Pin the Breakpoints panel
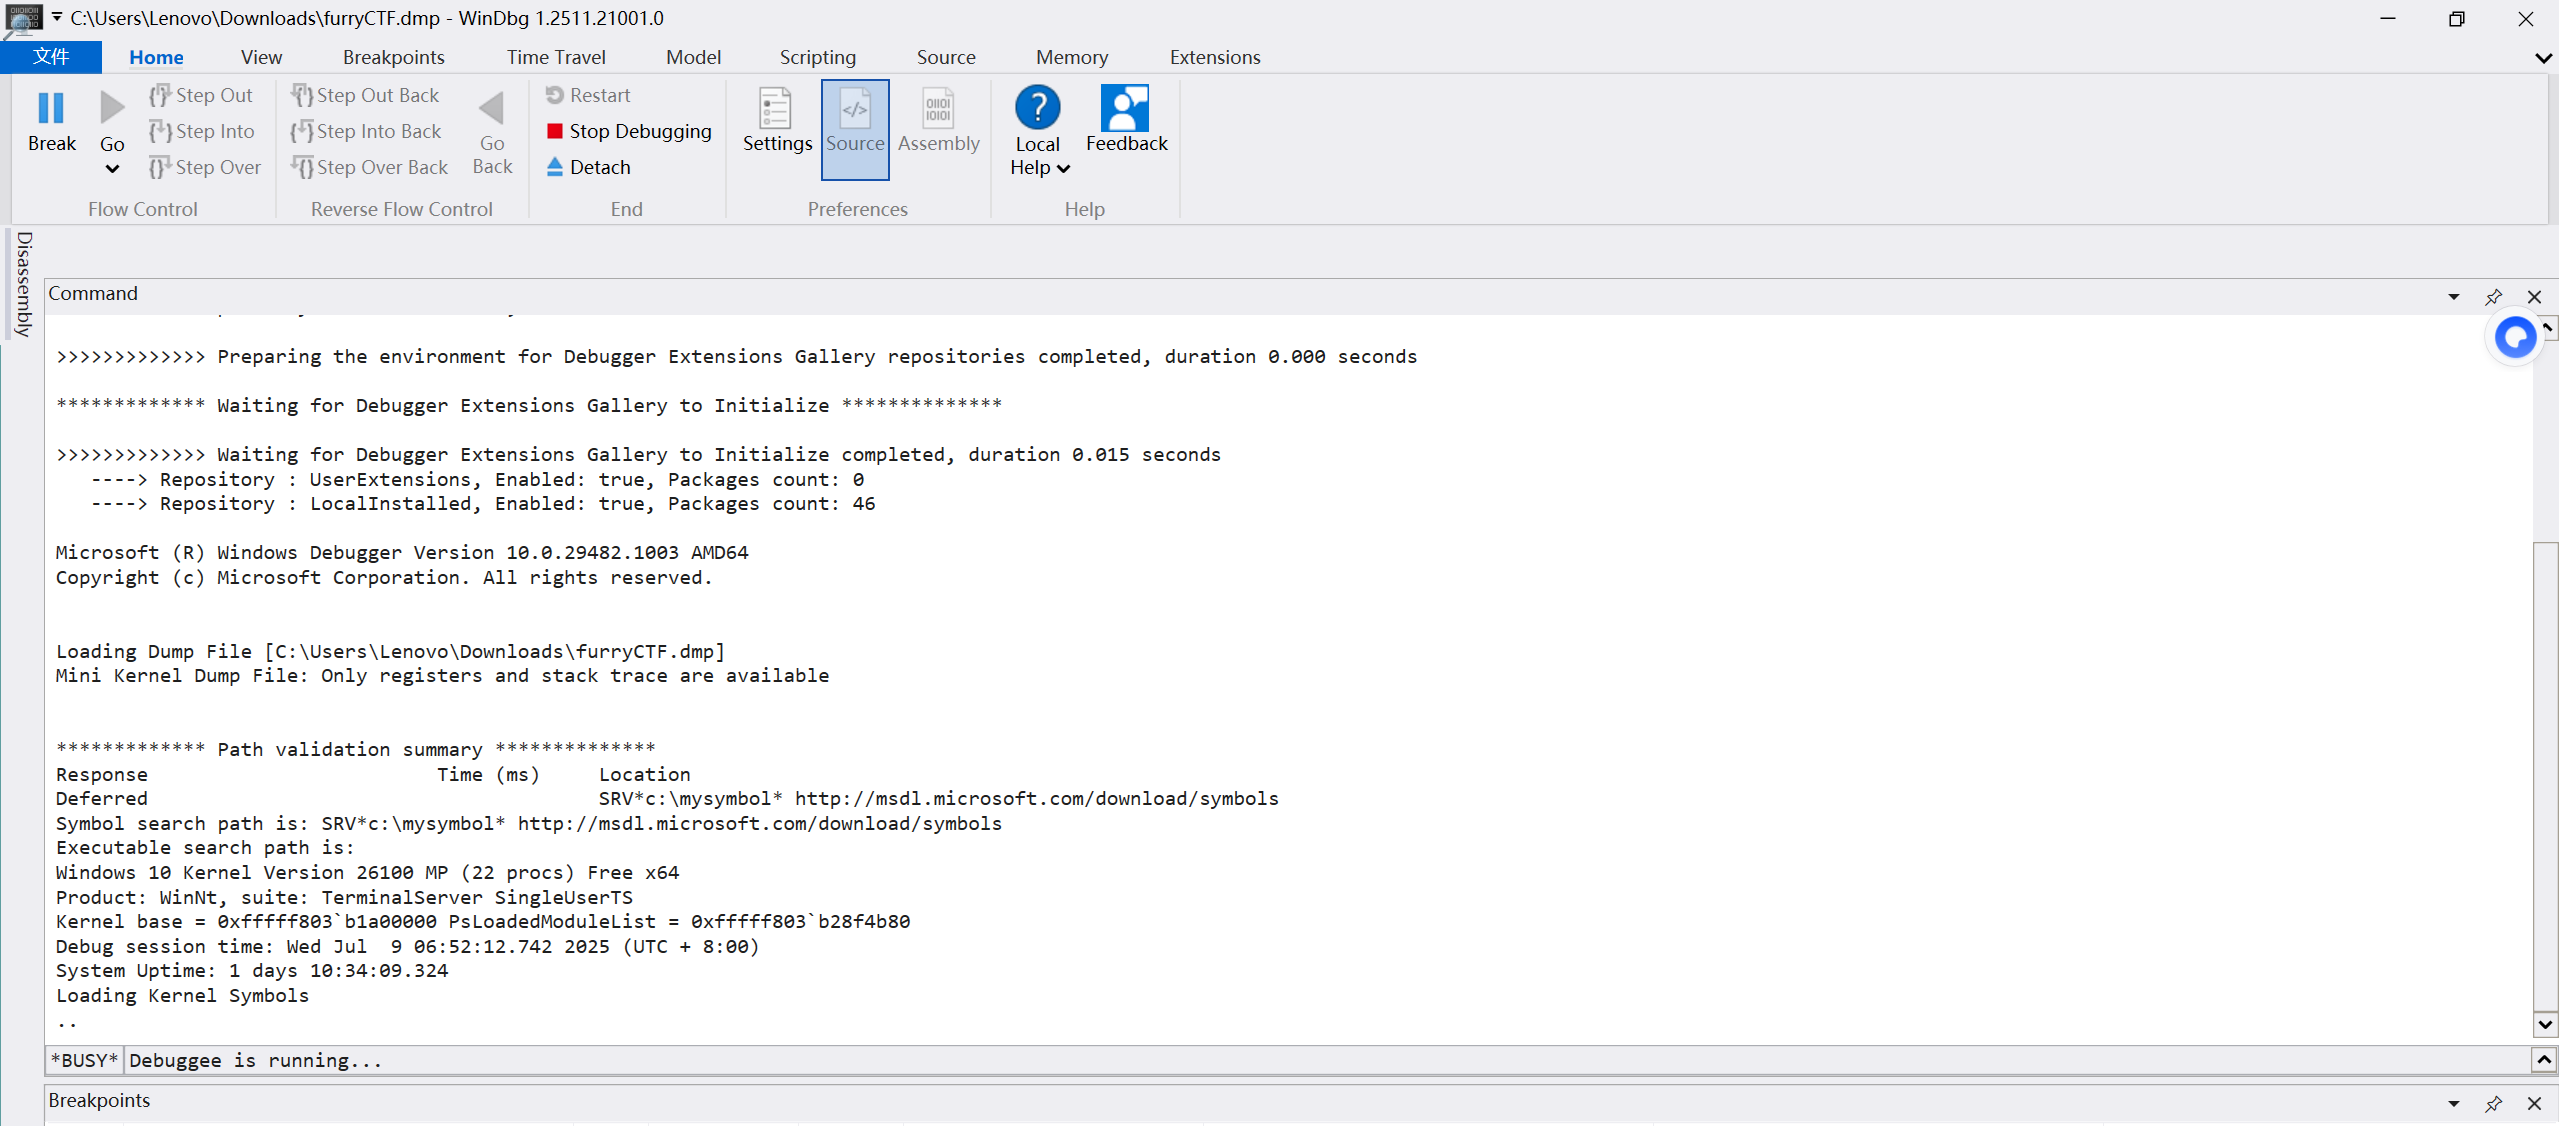2559x1126 pixels. point(2493,1103)
